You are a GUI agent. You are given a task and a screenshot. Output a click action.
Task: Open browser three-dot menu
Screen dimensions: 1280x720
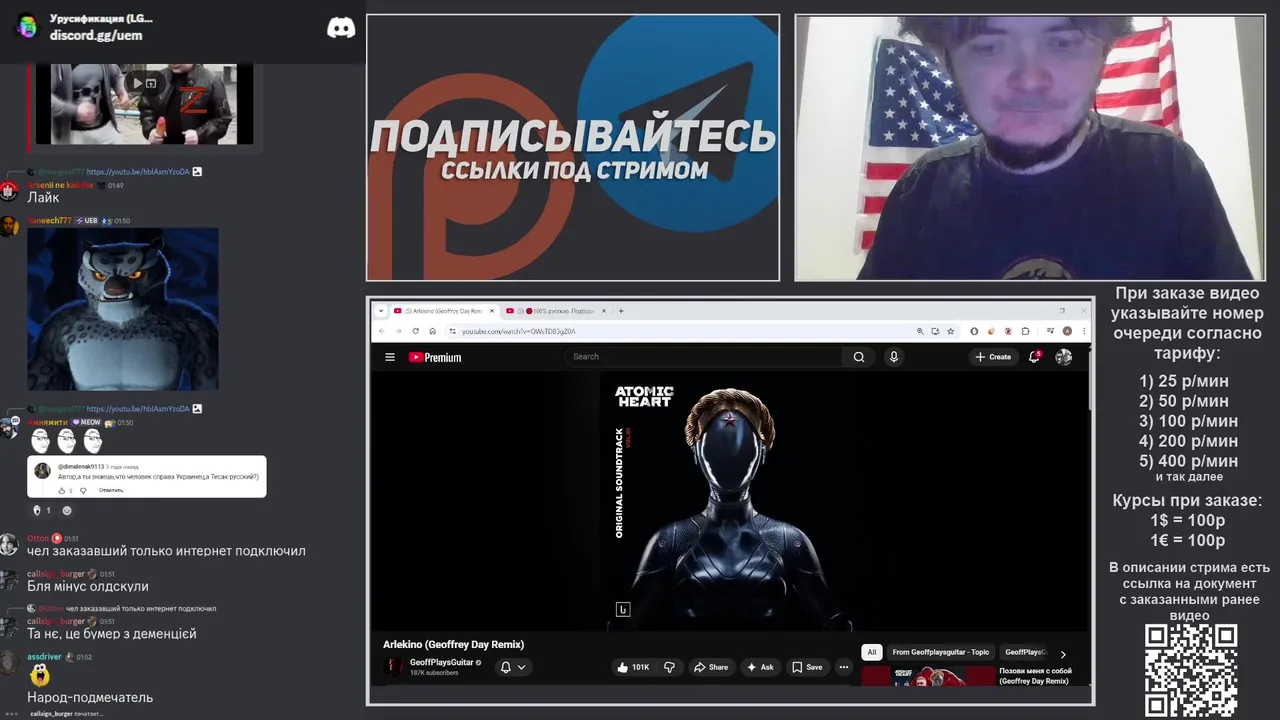tap(1082, 331)
